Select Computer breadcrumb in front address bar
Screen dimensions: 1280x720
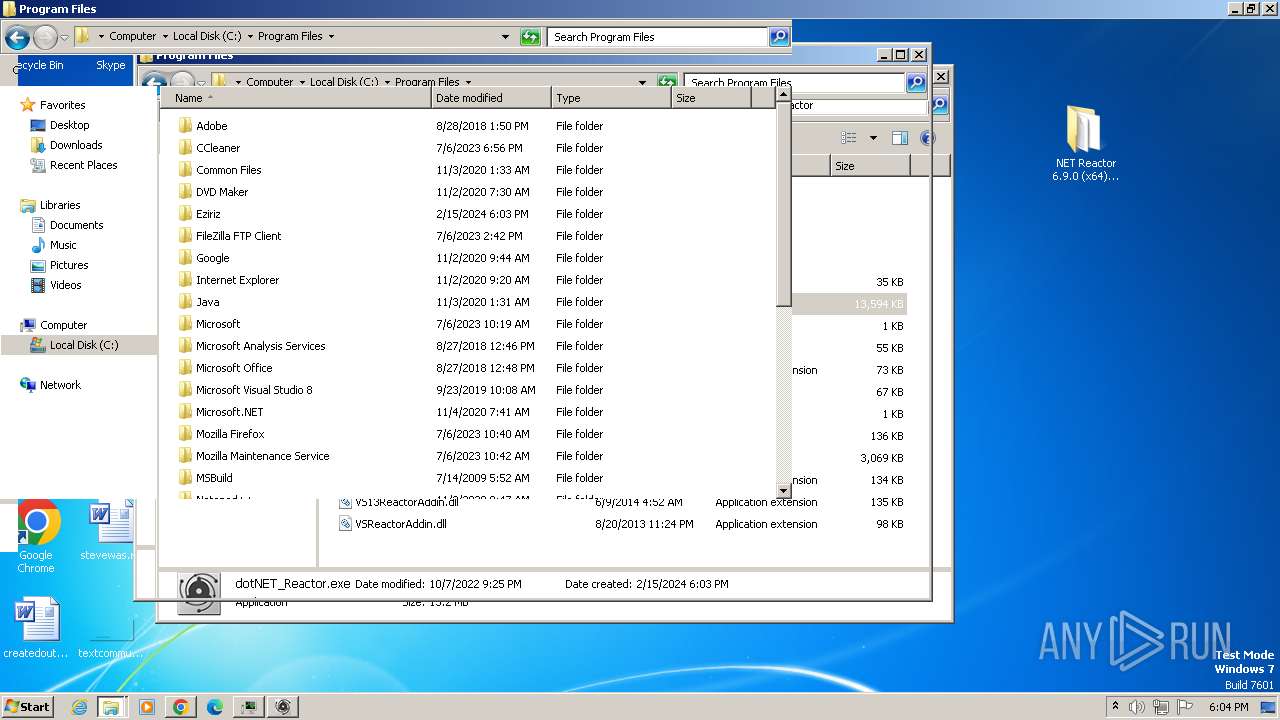click(x=133, y=36)
